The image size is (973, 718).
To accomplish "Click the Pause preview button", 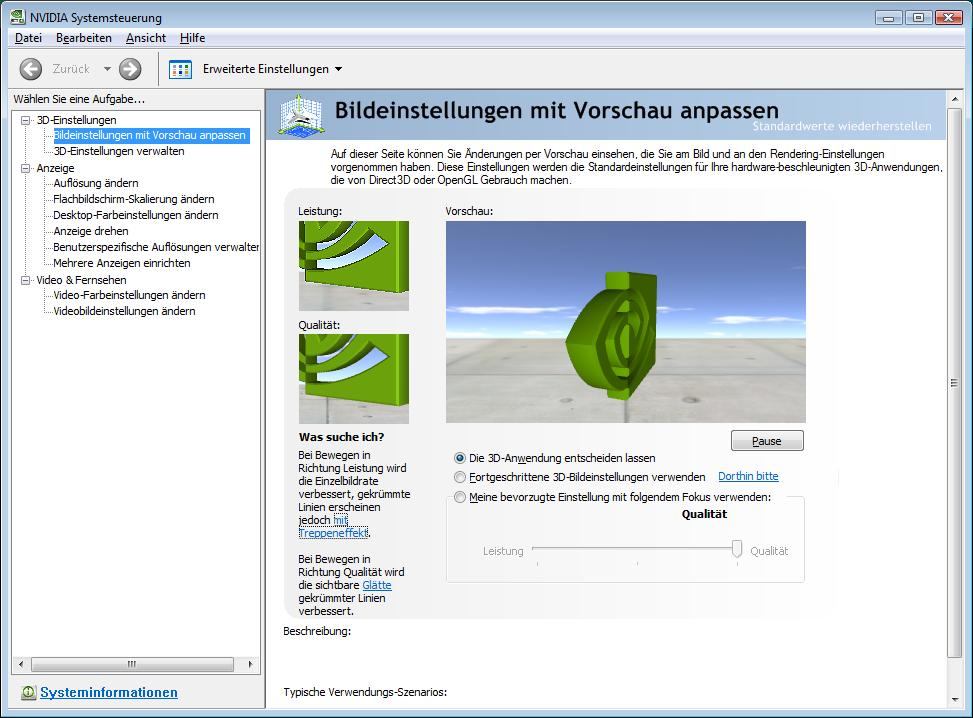I will (x=767, y=441).
